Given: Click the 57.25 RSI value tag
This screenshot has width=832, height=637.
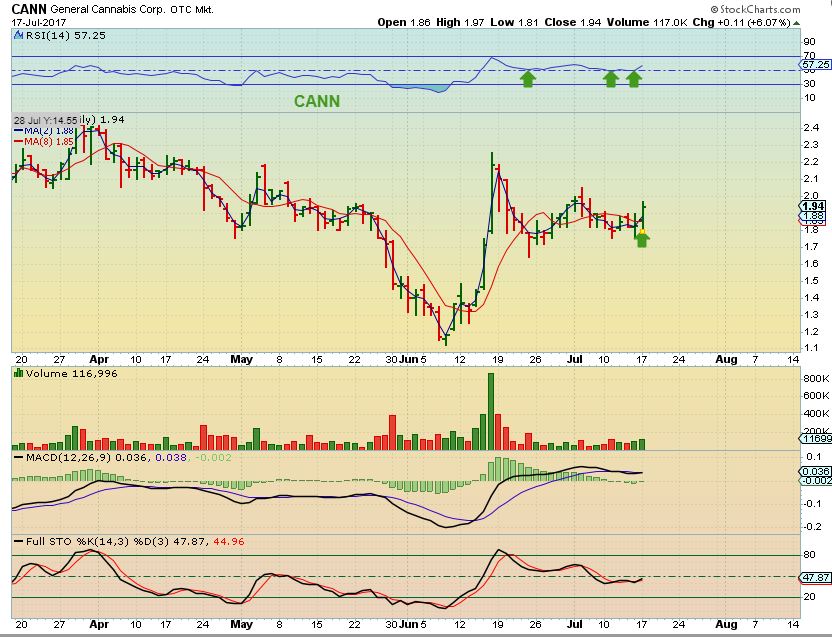Looking at the screenshot, I should point(816,64).
